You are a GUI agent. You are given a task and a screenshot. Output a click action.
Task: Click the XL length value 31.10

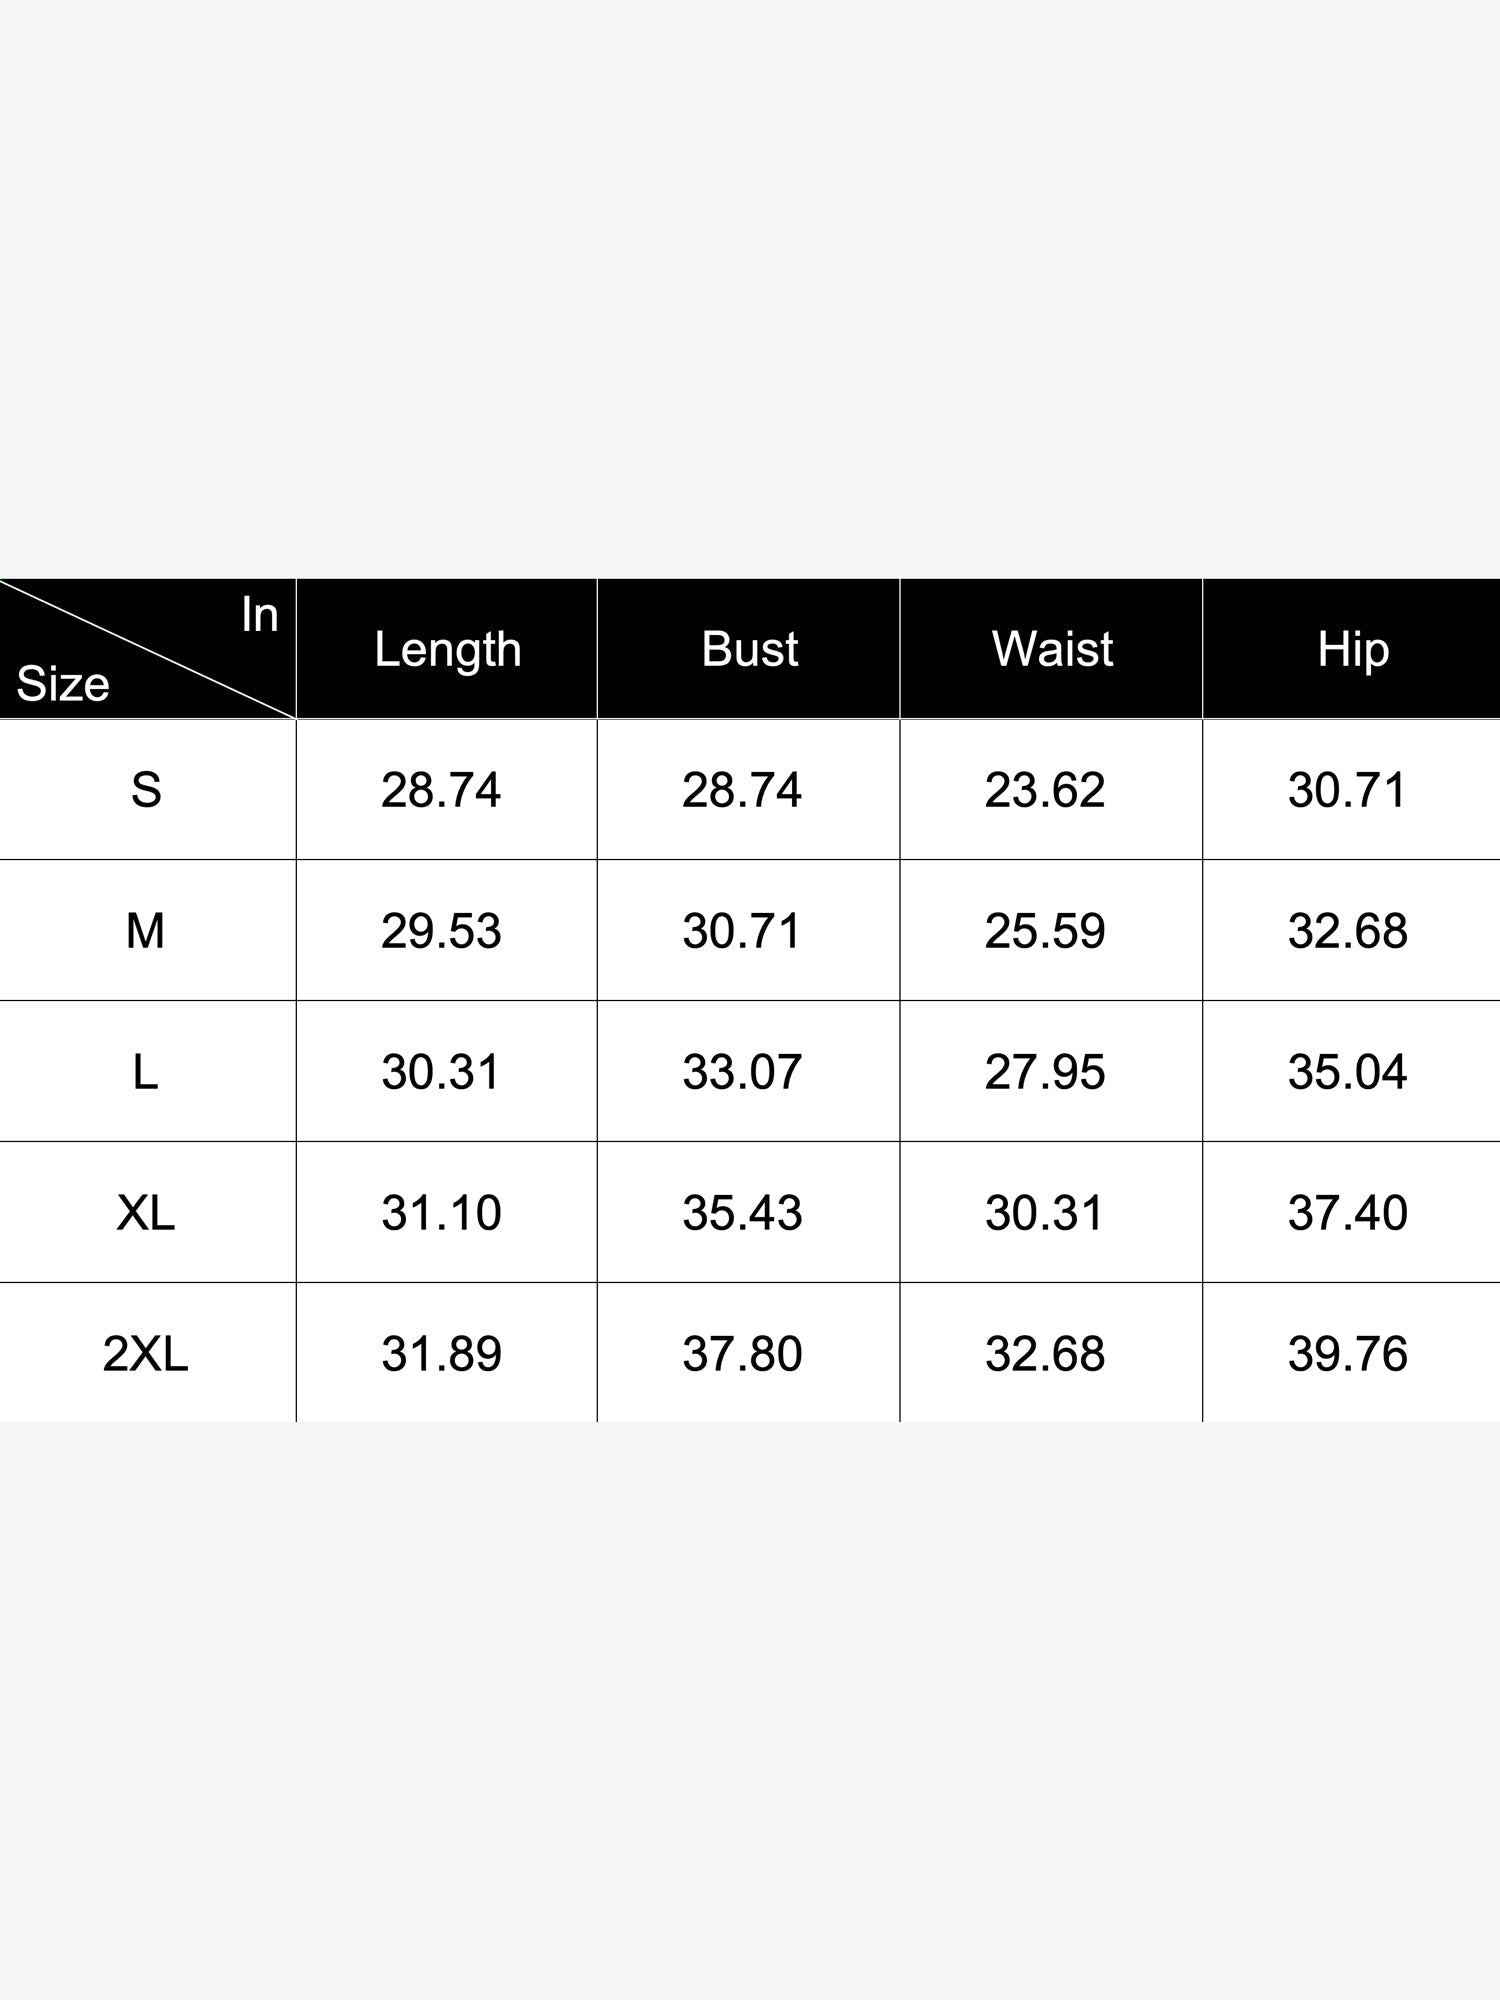point(441,1213)
